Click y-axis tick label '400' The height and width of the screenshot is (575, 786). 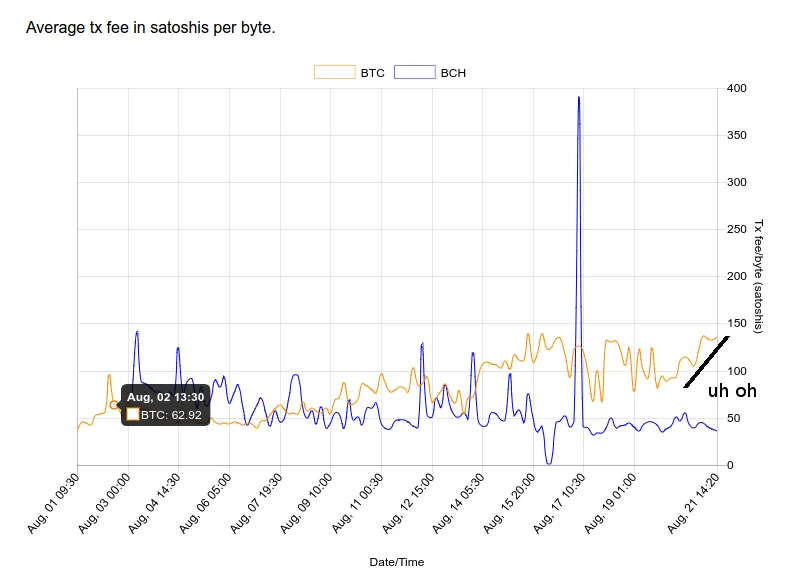pos(736,88)
